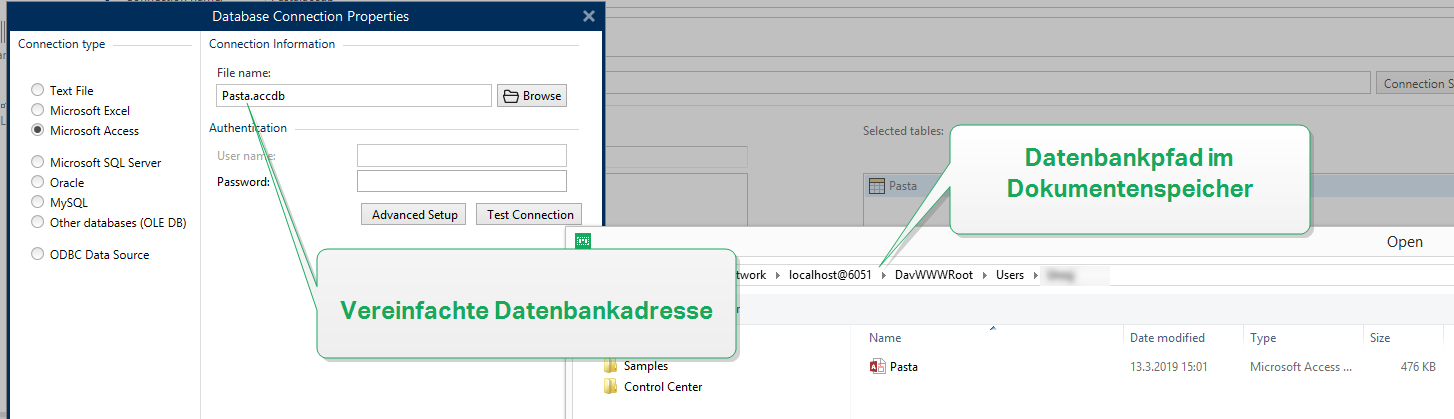Click into the File name field showing Pasta.accdb

(354, 96)
